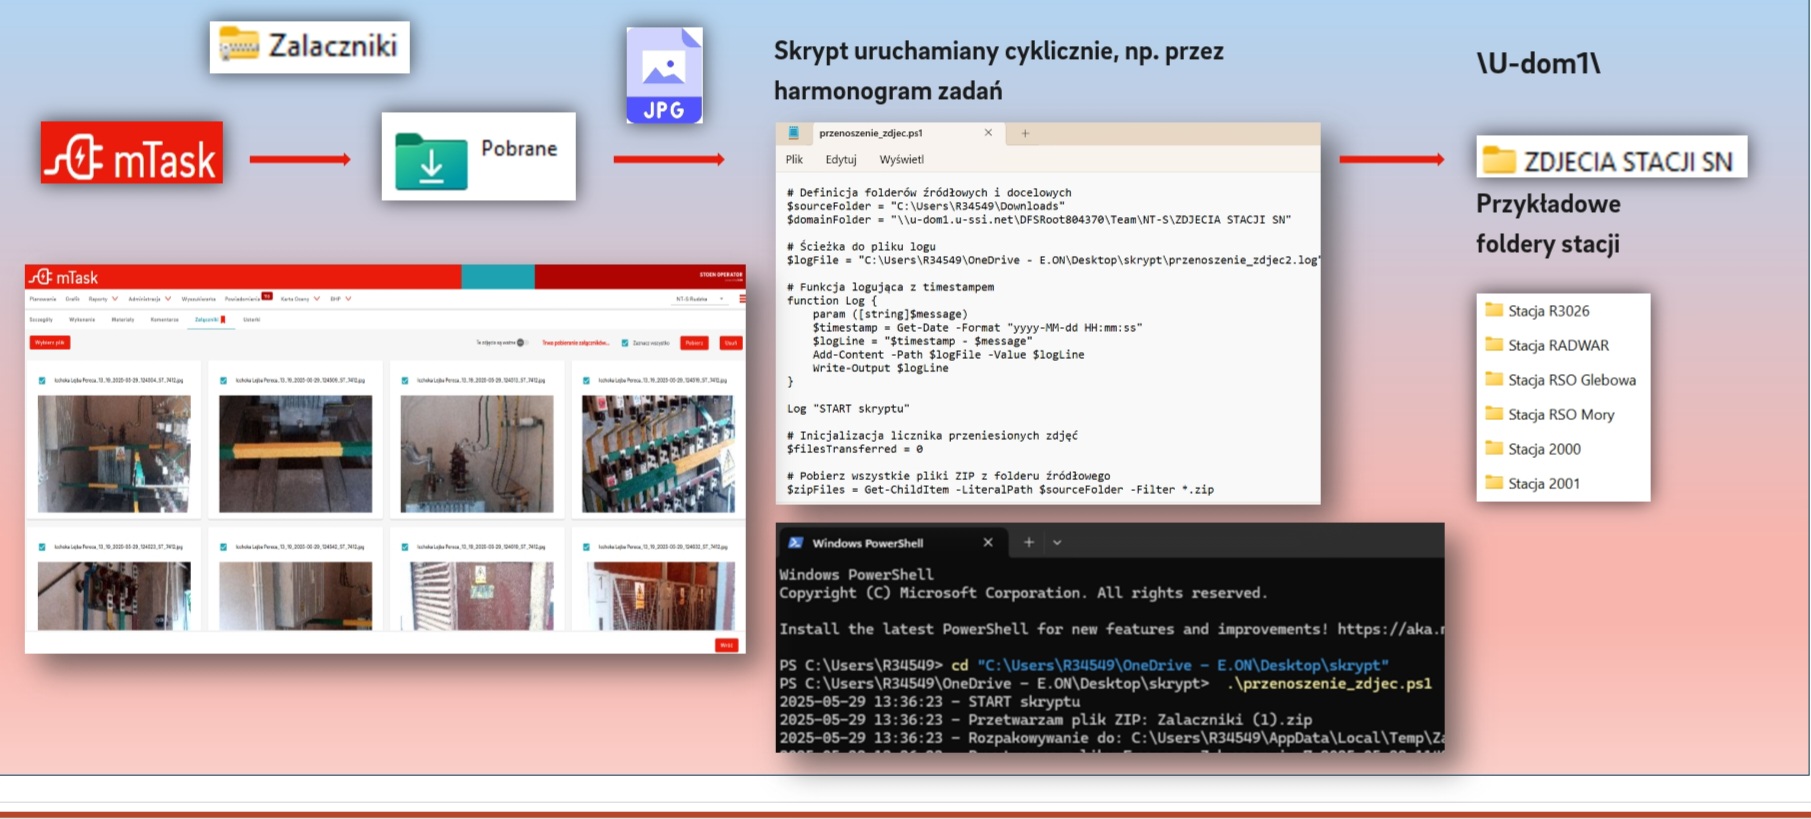
Task: Click the mTask logo in the web app header
Action: pyautogui.click(x=64, y=277)
